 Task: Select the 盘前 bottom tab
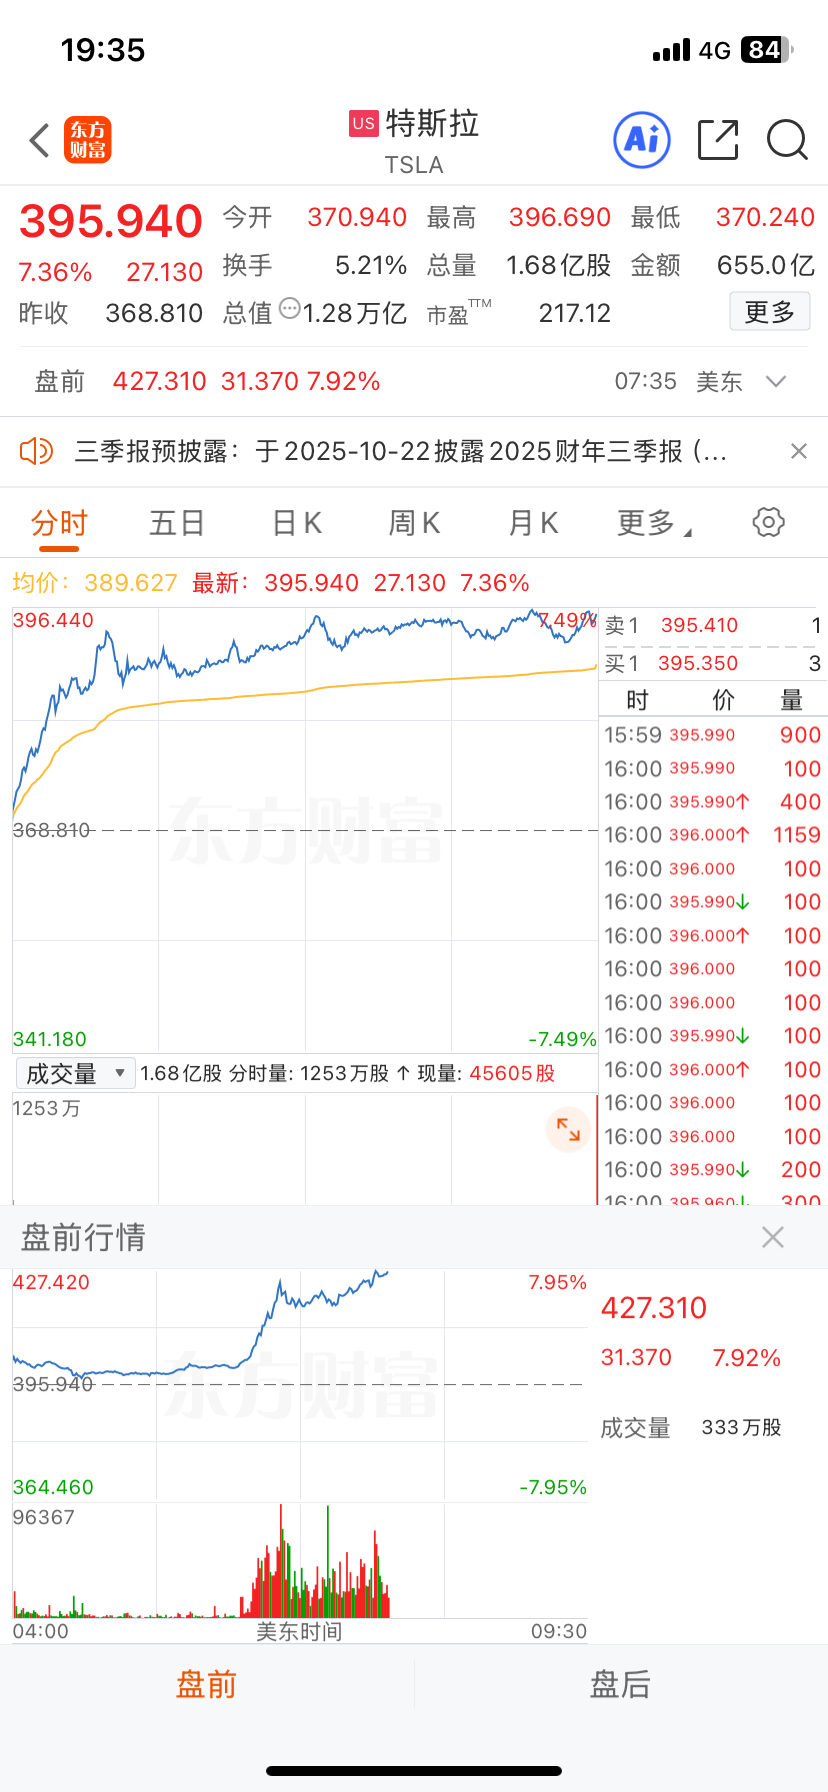tap(206, 1684)
